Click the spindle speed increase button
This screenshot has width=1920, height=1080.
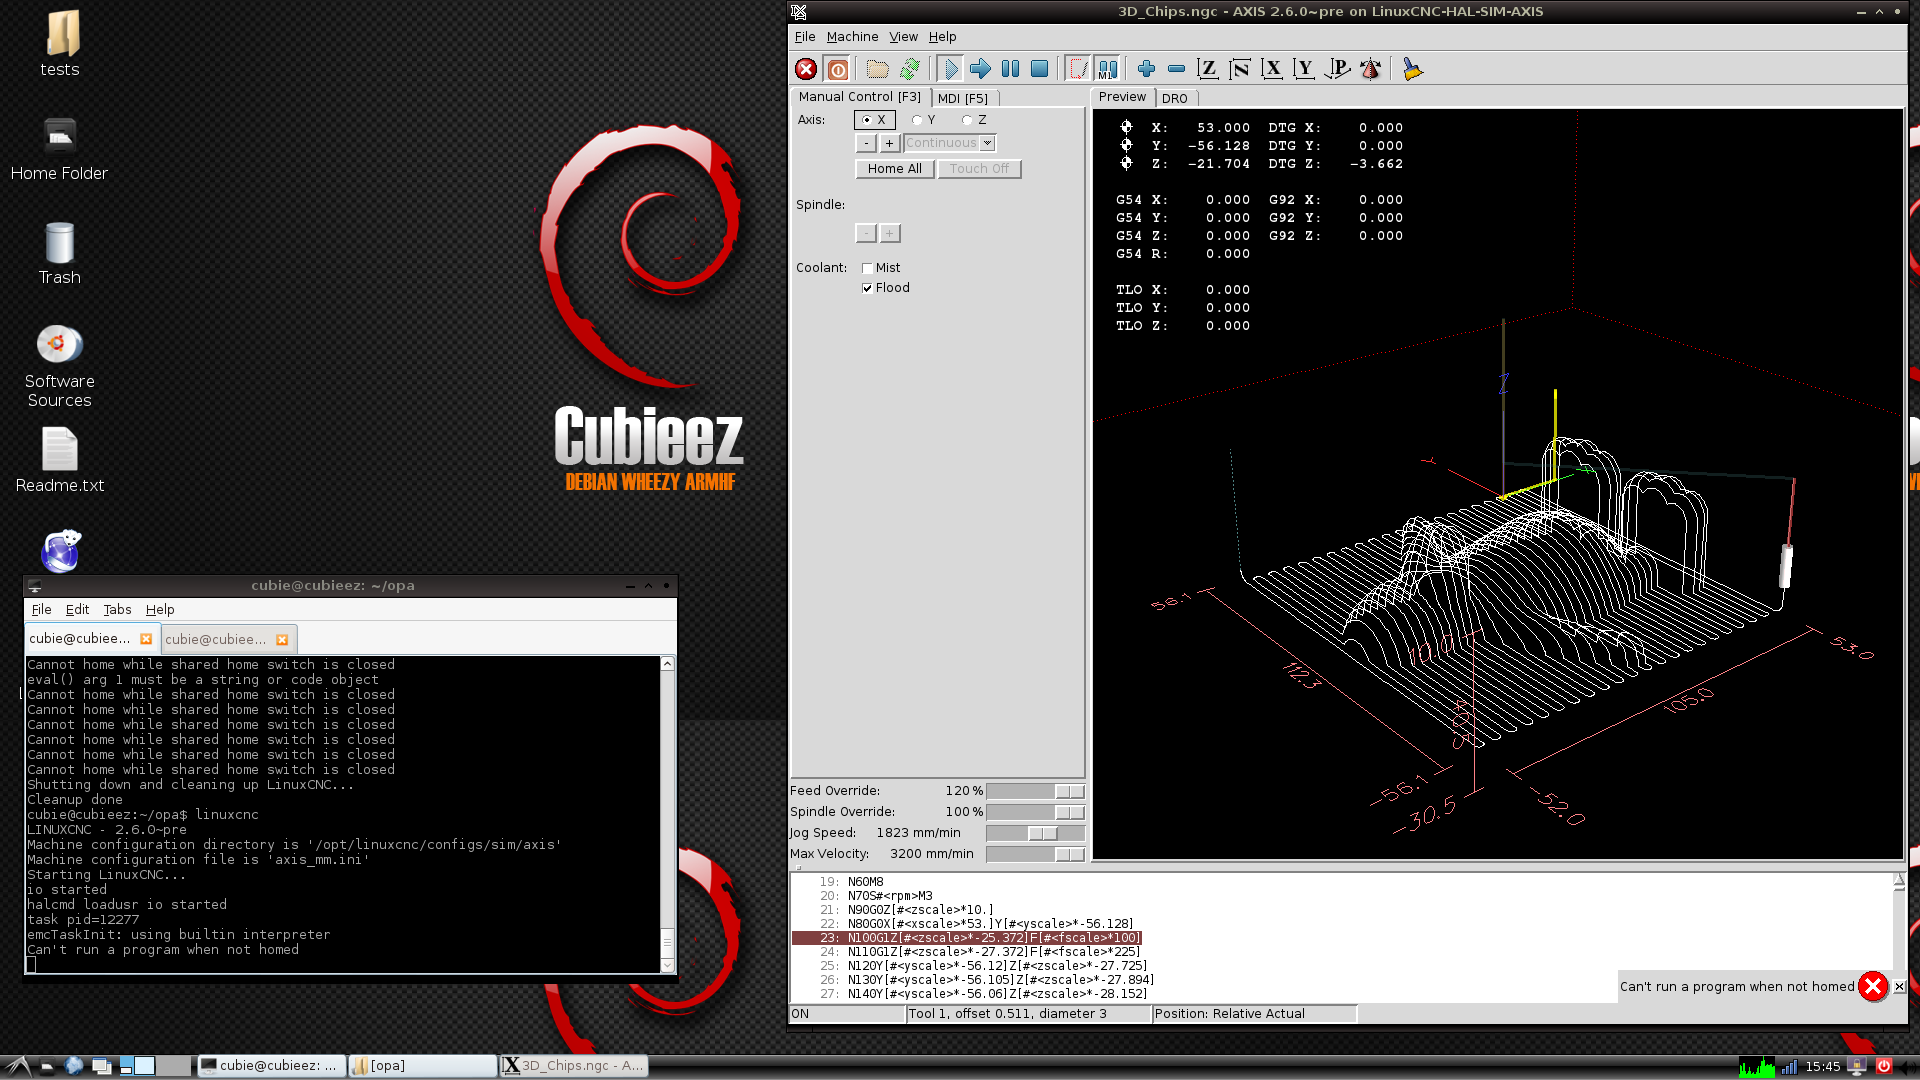(889, 234)
